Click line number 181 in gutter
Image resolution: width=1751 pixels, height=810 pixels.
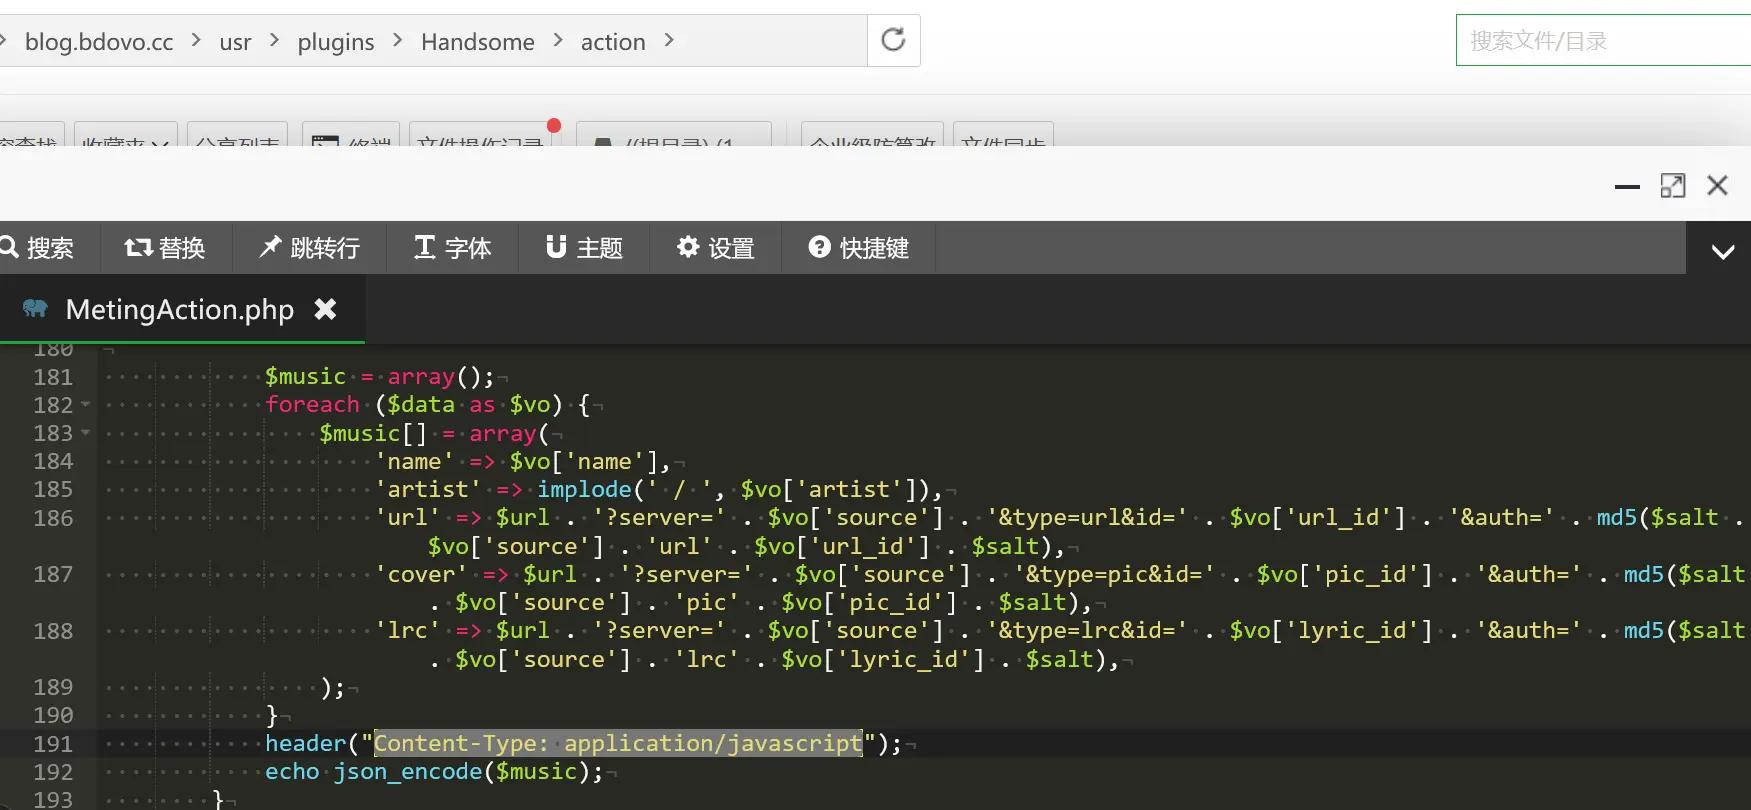point(53,377)
